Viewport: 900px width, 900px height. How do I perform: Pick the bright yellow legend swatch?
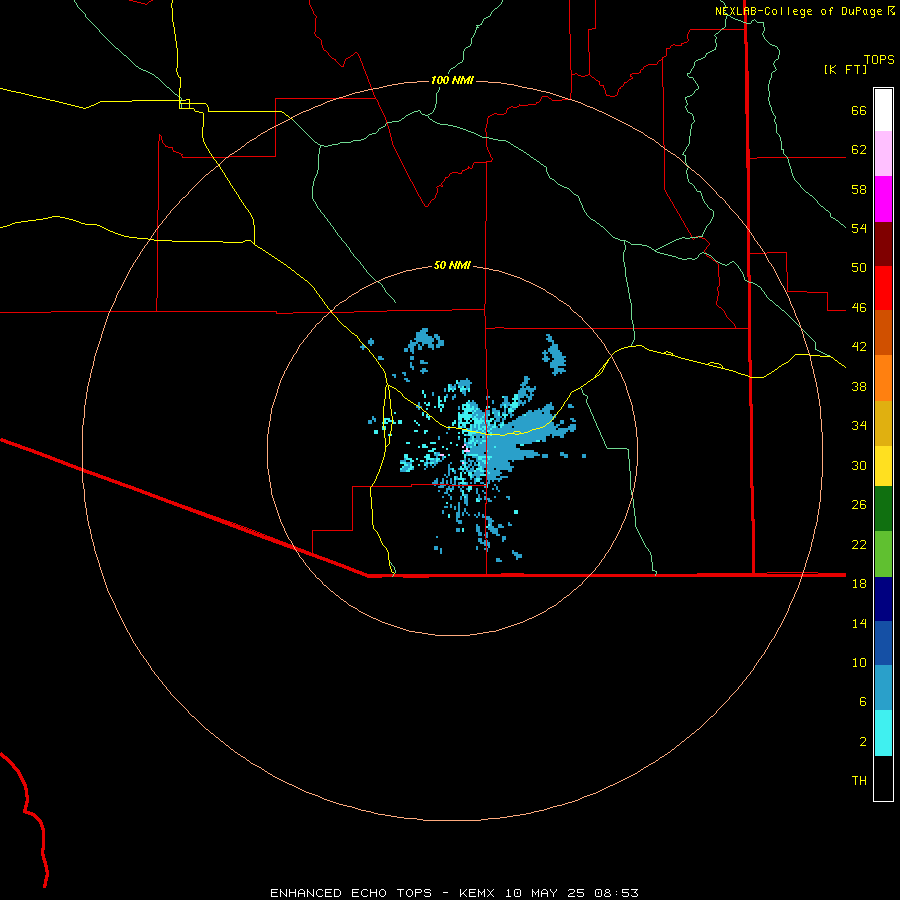coord(883,466)
